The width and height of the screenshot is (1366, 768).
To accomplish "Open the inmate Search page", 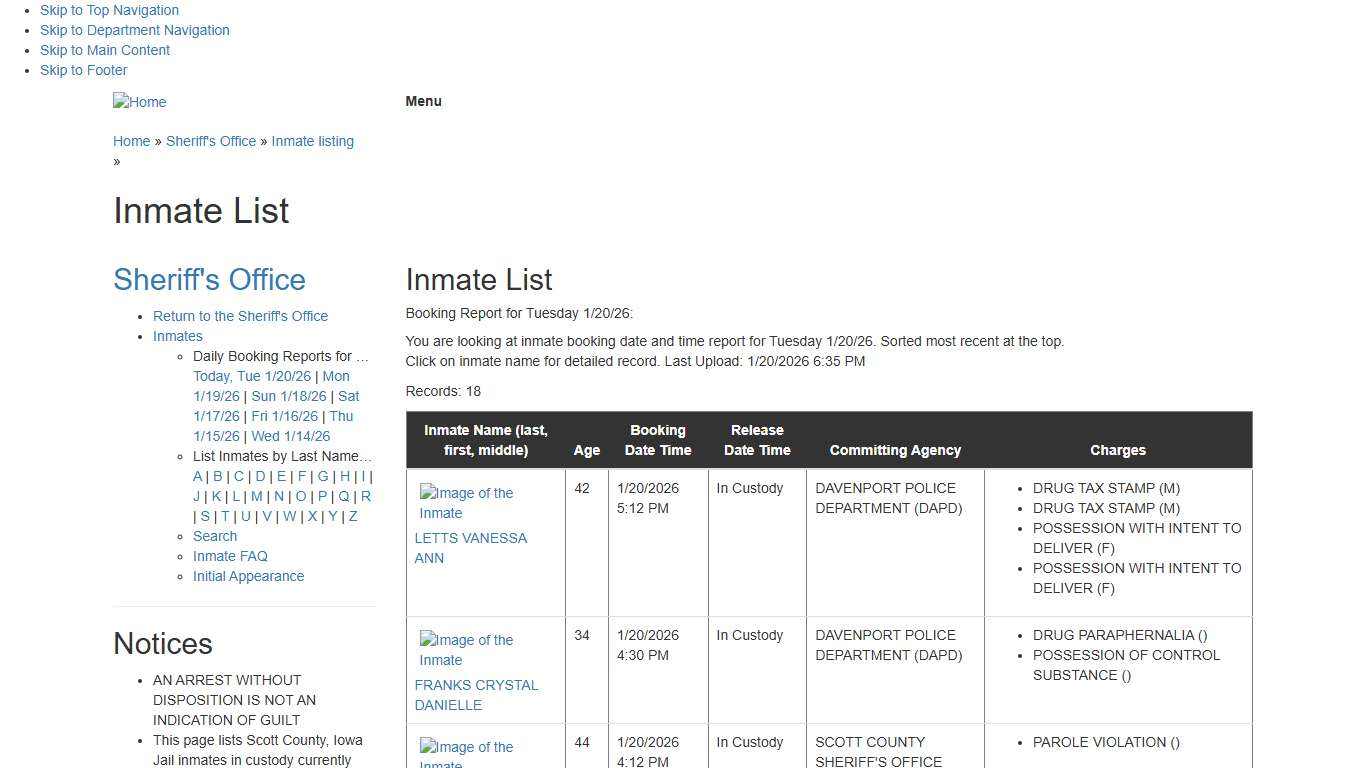I will (x=215, y=536).
